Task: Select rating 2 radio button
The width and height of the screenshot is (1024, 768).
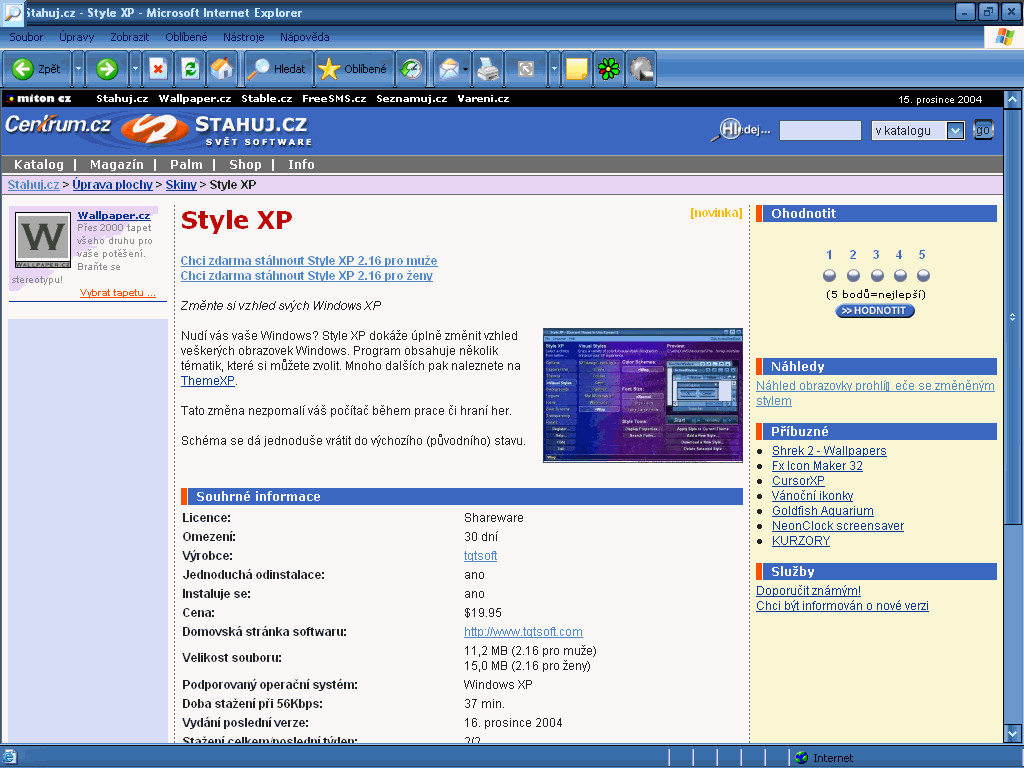Action: (x=853, y=275)
